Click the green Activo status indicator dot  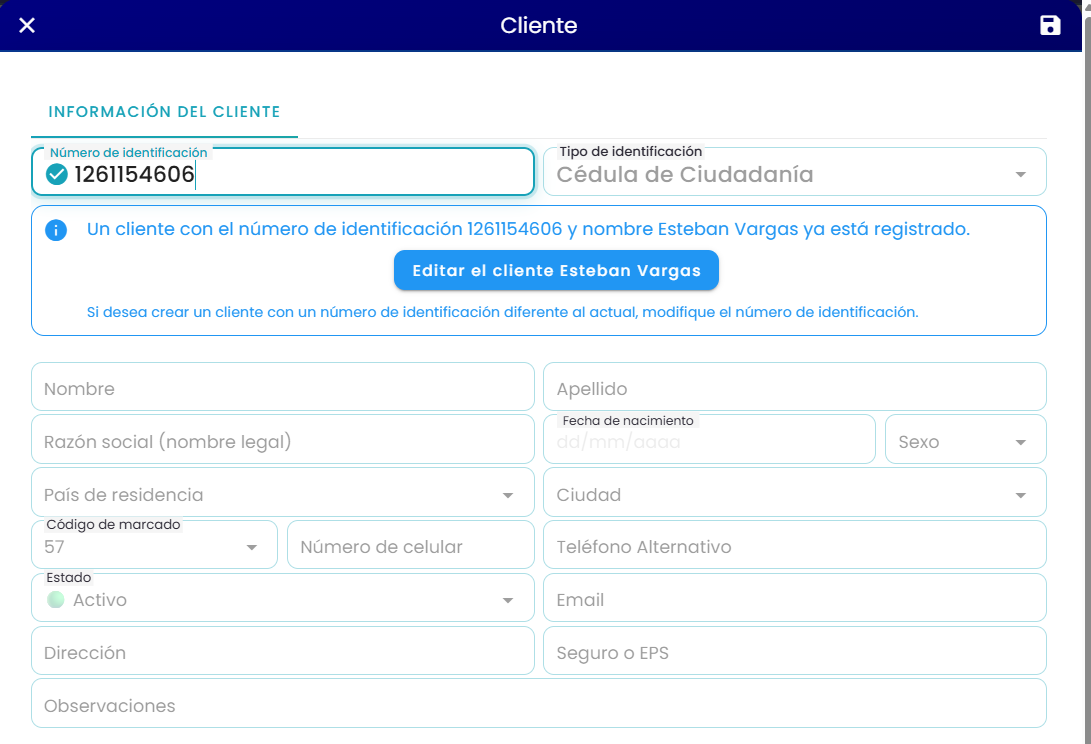point(56,599)
